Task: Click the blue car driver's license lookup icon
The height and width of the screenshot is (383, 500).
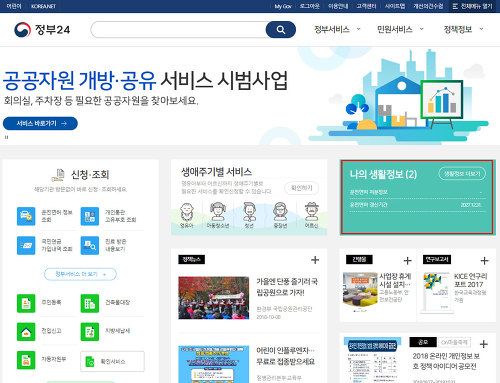Action: pyautogui.click(x=26, y=216)
